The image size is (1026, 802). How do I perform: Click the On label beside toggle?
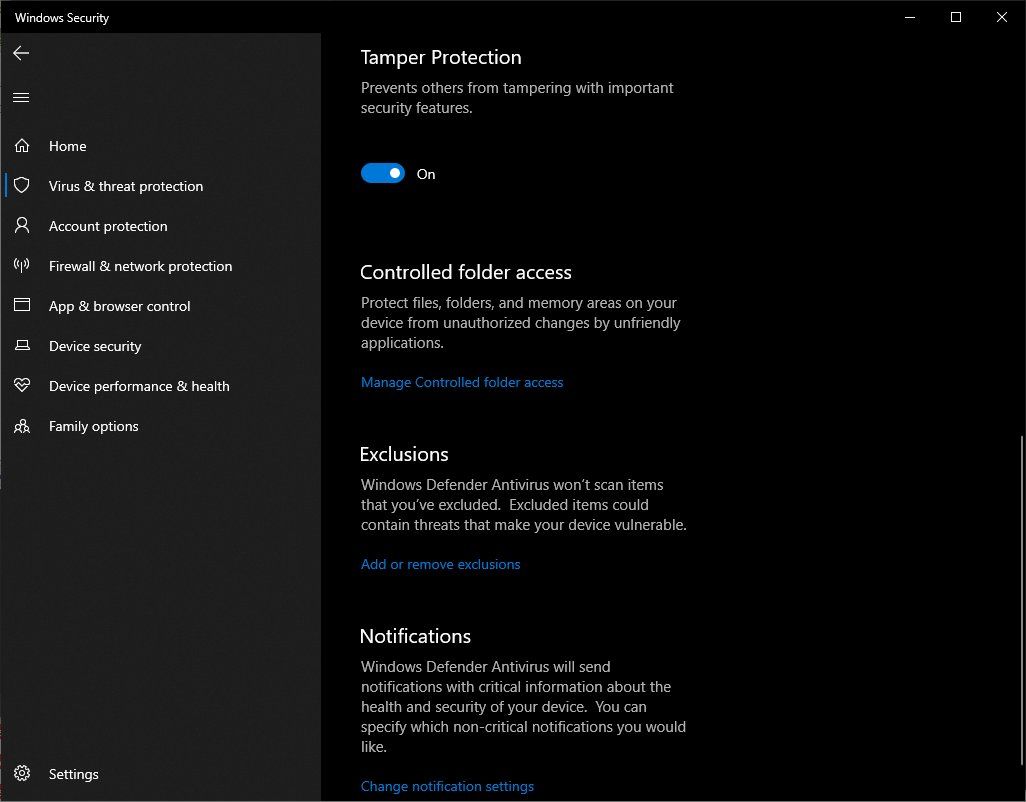[426, 174]
